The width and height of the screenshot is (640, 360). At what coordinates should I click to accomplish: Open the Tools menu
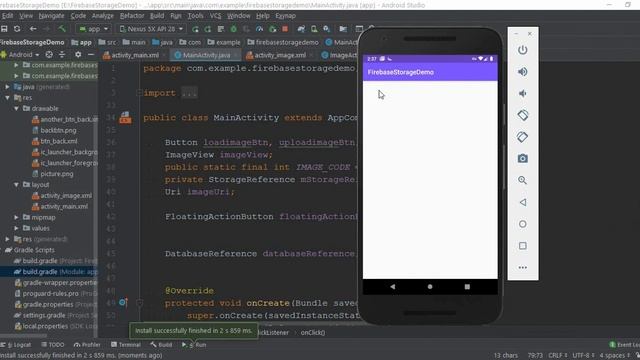196,16
